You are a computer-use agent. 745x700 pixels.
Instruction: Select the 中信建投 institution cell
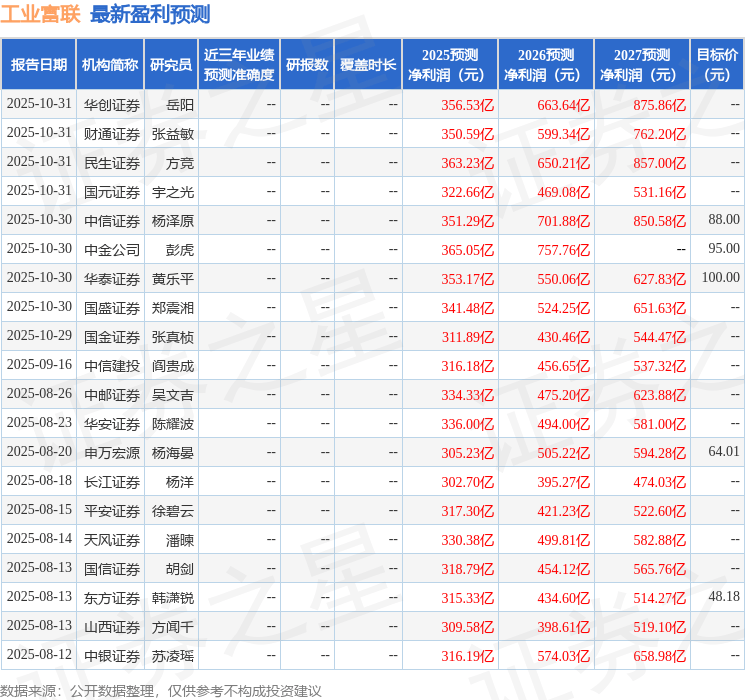112,366
